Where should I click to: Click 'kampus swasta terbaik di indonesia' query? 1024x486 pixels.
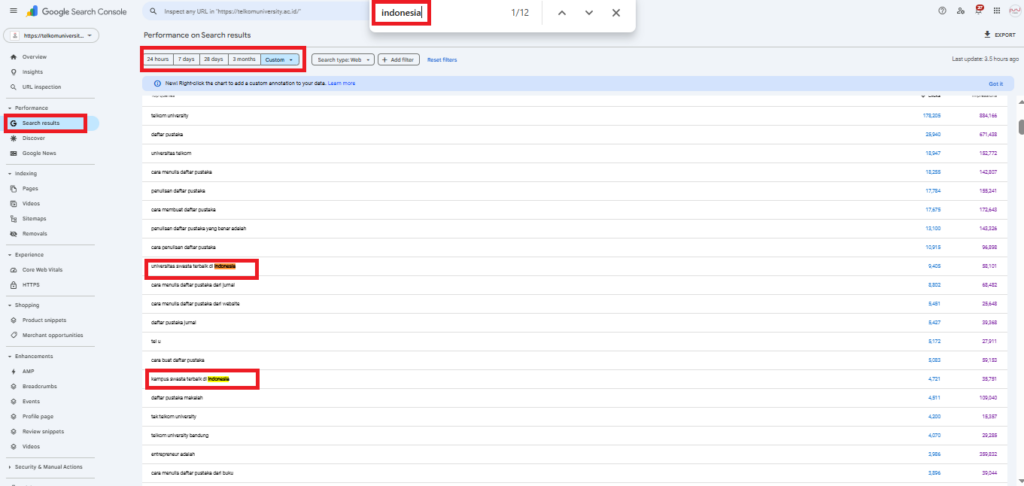(x=576, y=379)
